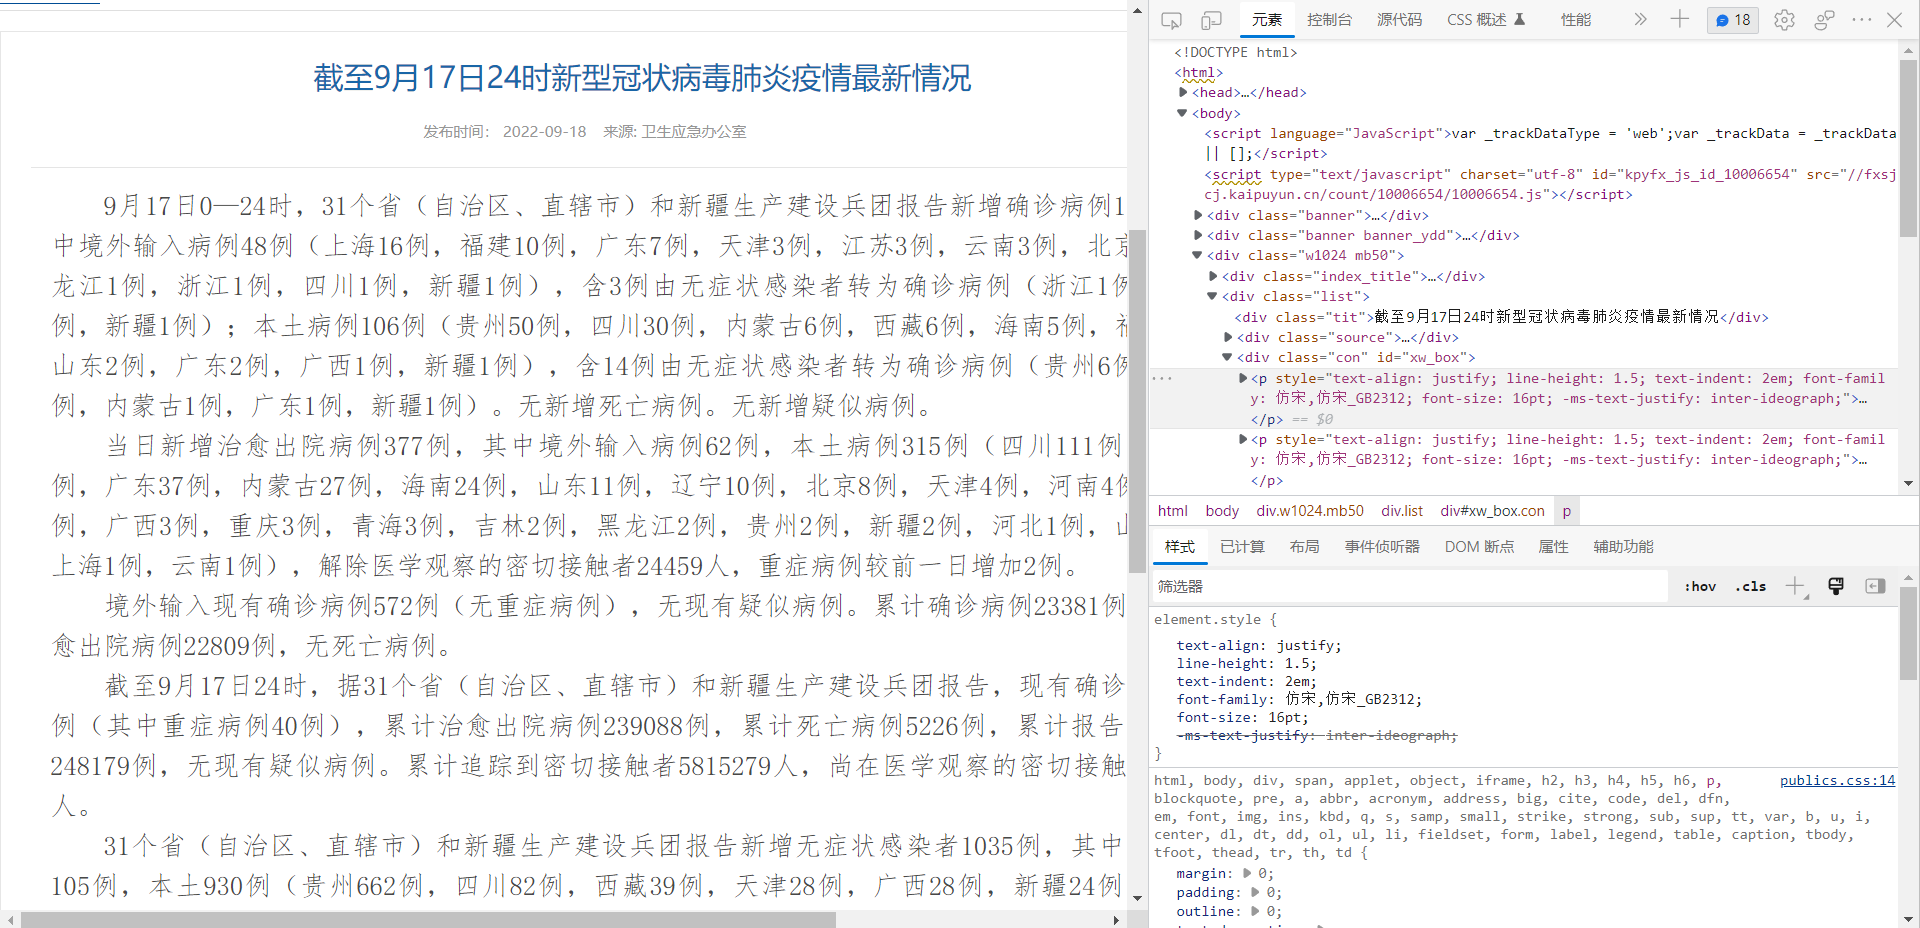Click the source text 卫生应急办公室
This screenshot has height=928, width=1920.
(x=694, y=132)
